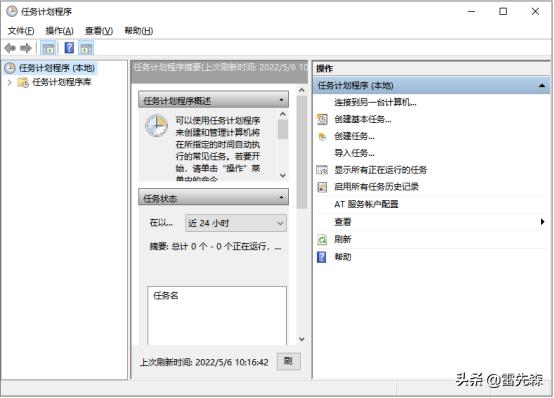Maximize the Task Scheduler window
The width and height of the screenshot is (554, 398).
(503, 12)
